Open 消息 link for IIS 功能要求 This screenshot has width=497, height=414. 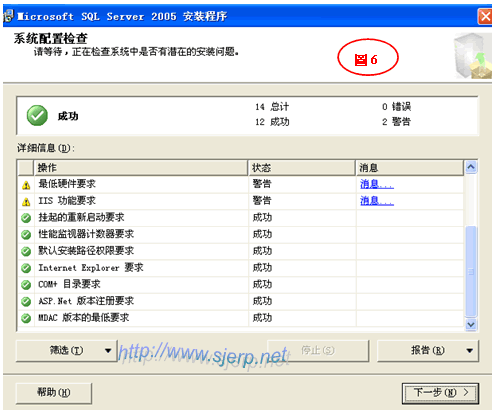[x=377, y=200]
